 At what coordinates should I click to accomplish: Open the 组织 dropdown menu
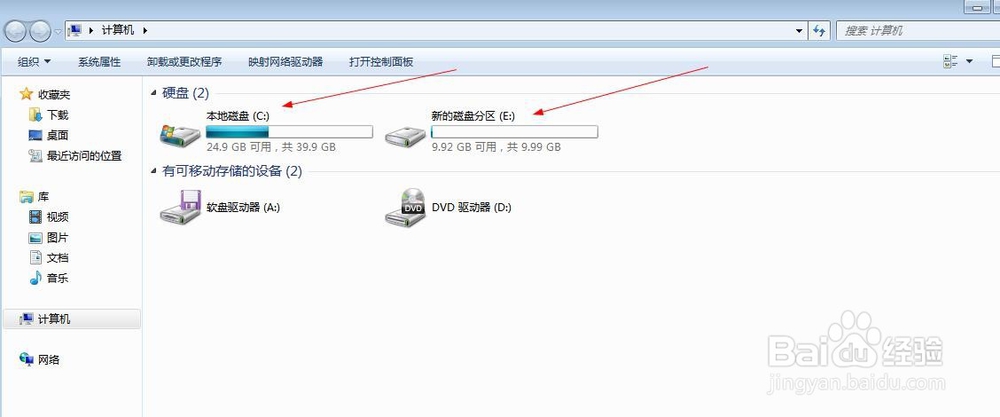pos(34,62)
